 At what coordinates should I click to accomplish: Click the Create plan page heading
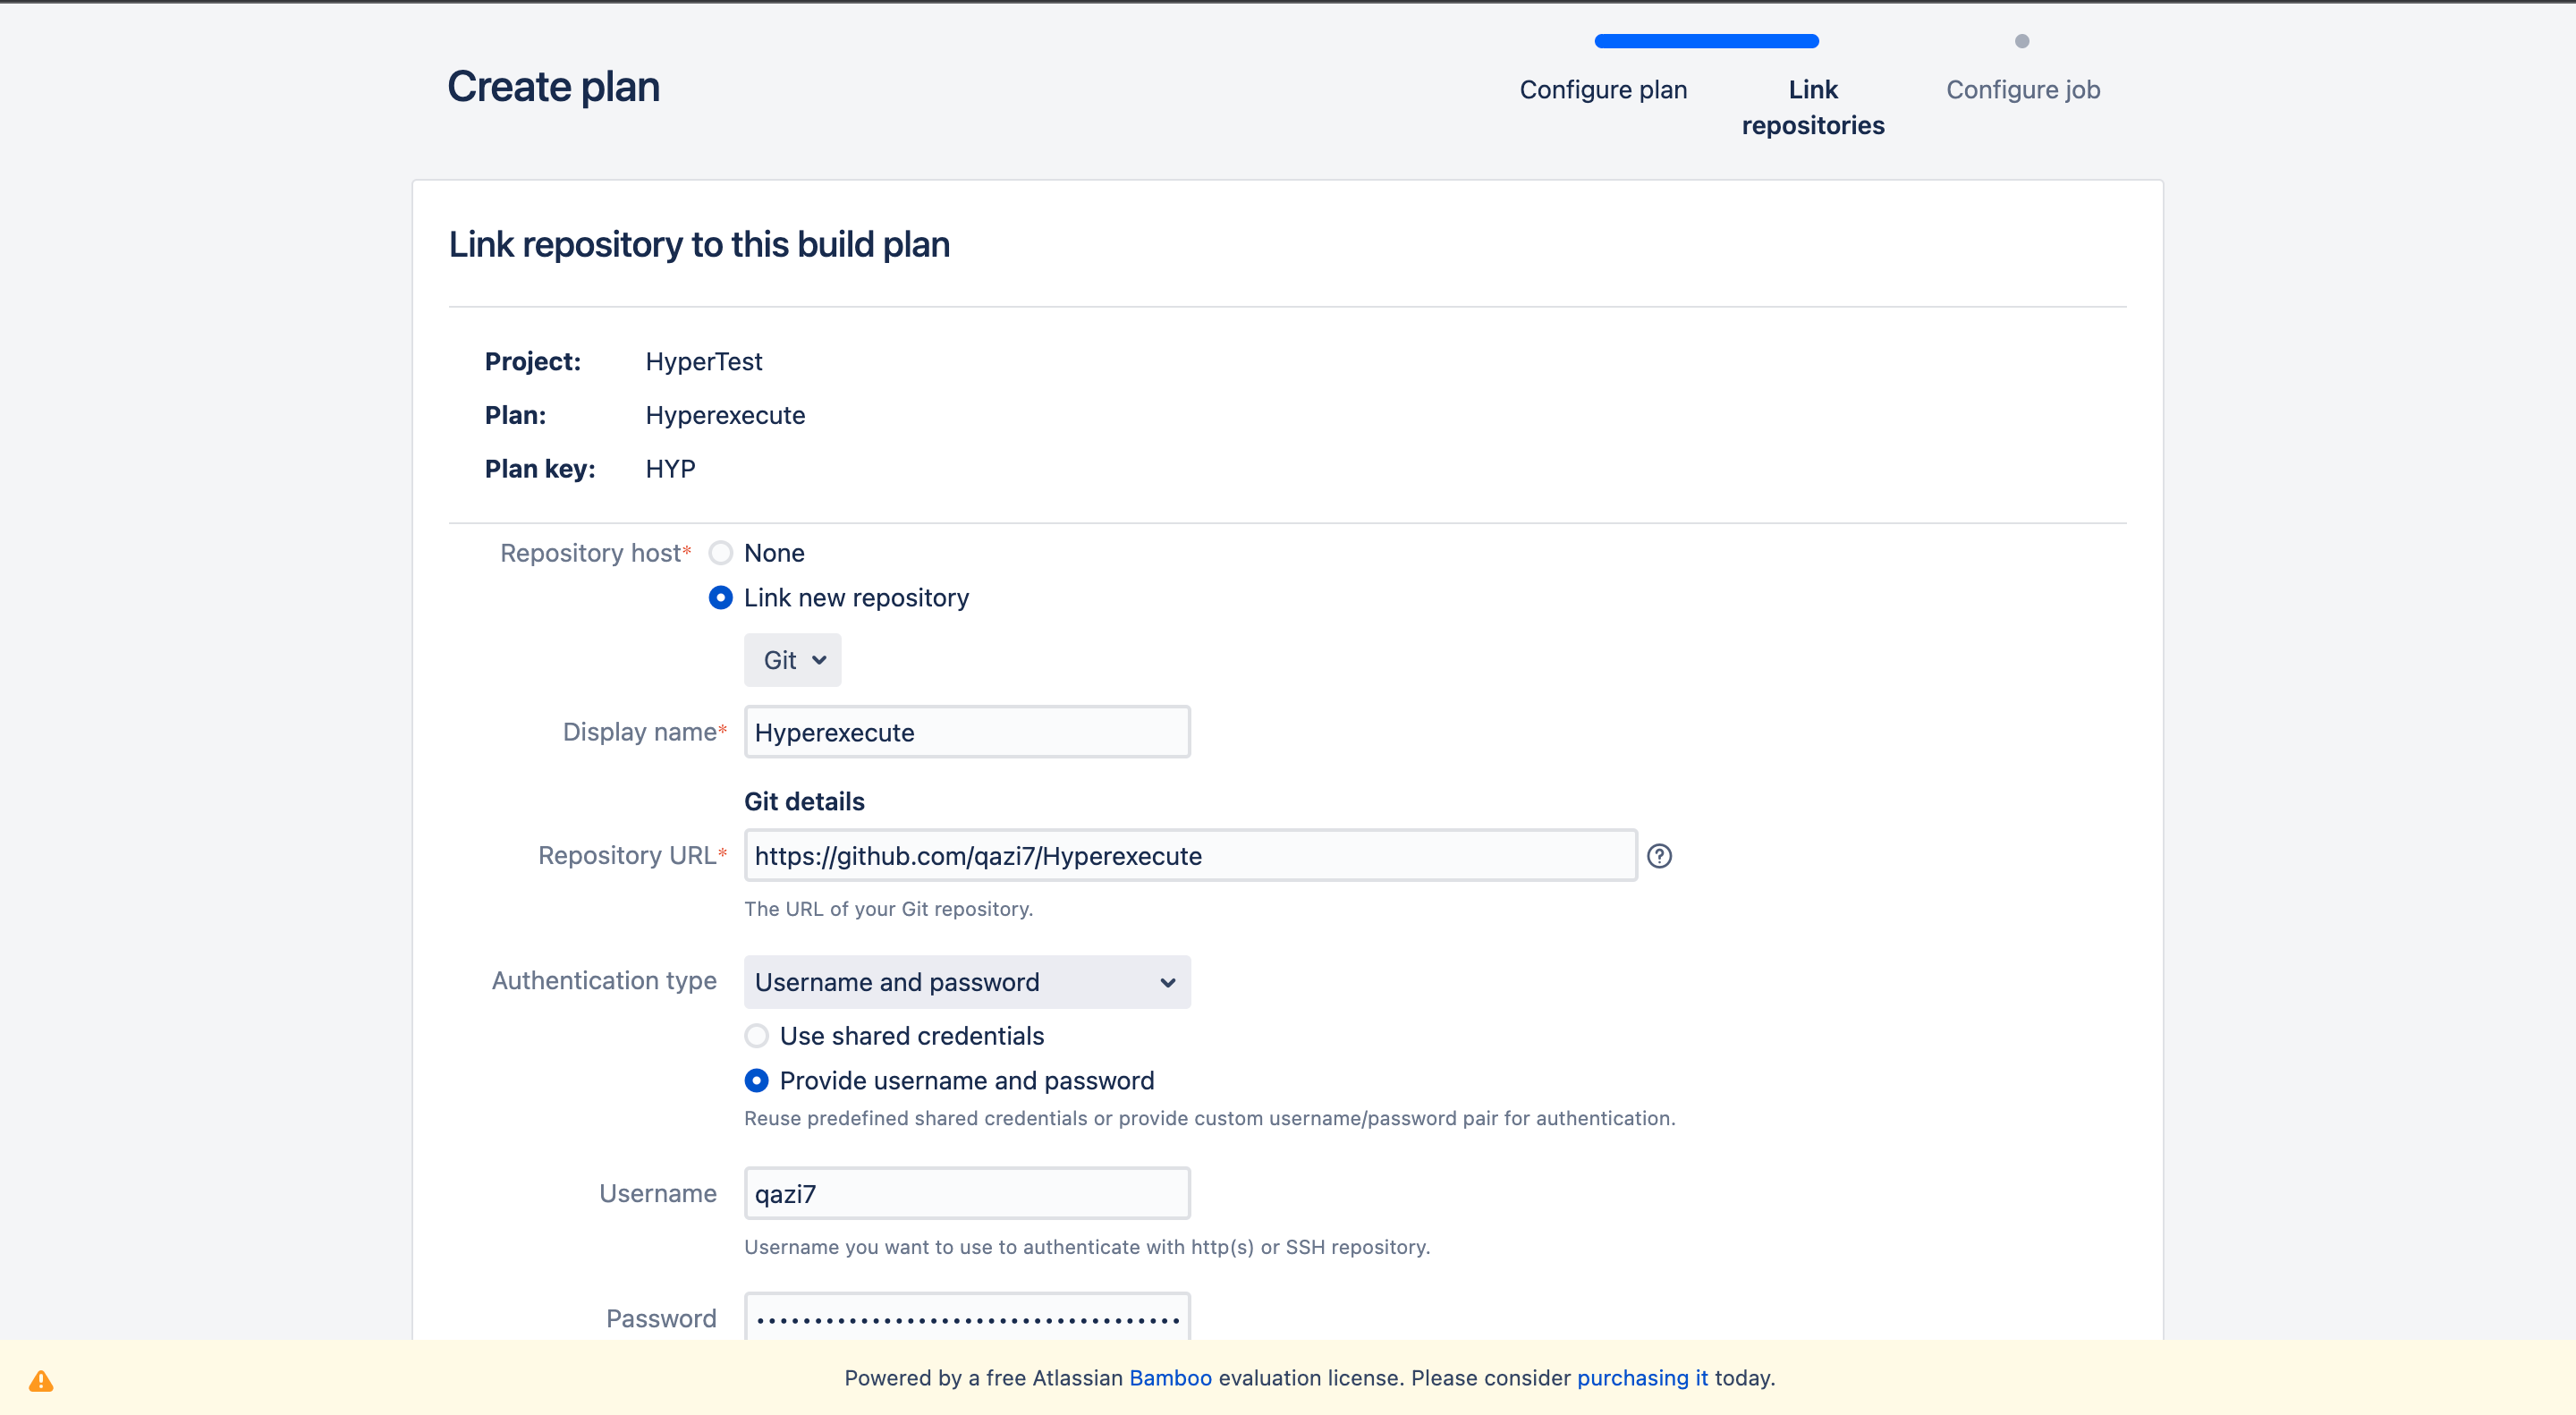[553, 87]
